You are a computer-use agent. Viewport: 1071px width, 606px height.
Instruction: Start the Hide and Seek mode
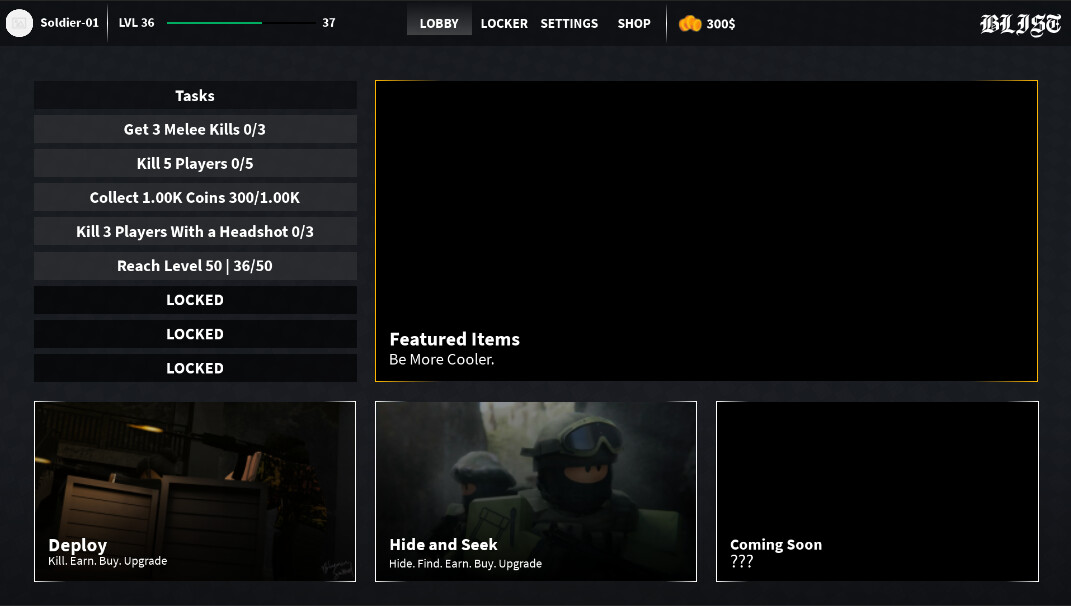[536, 491]
